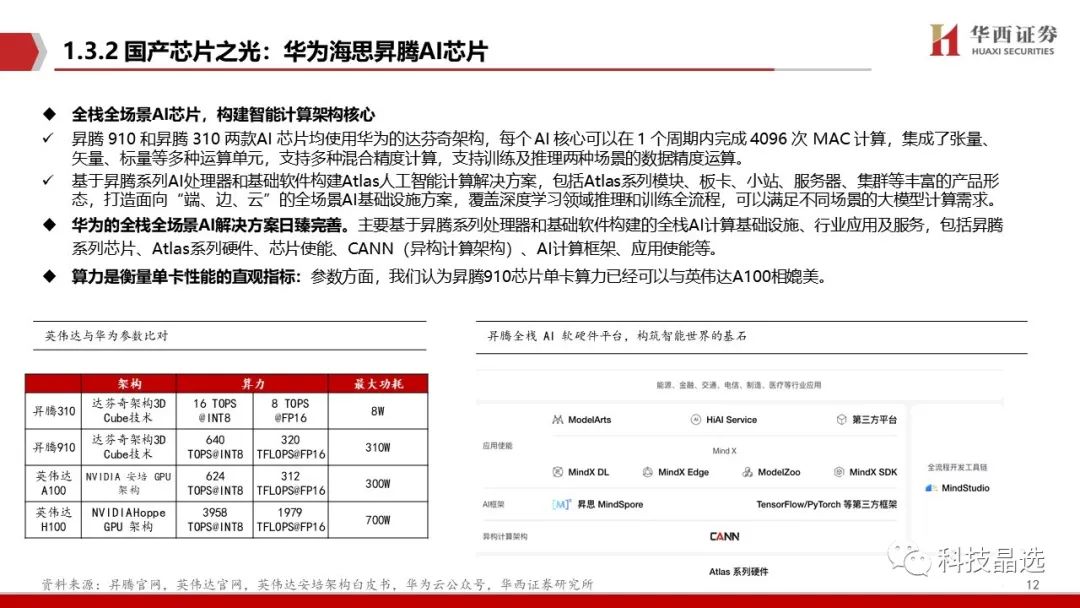This screenshot has width=1080, height=608.
Task: Click the 架构 column header
Action: click(x=129, y=384)
